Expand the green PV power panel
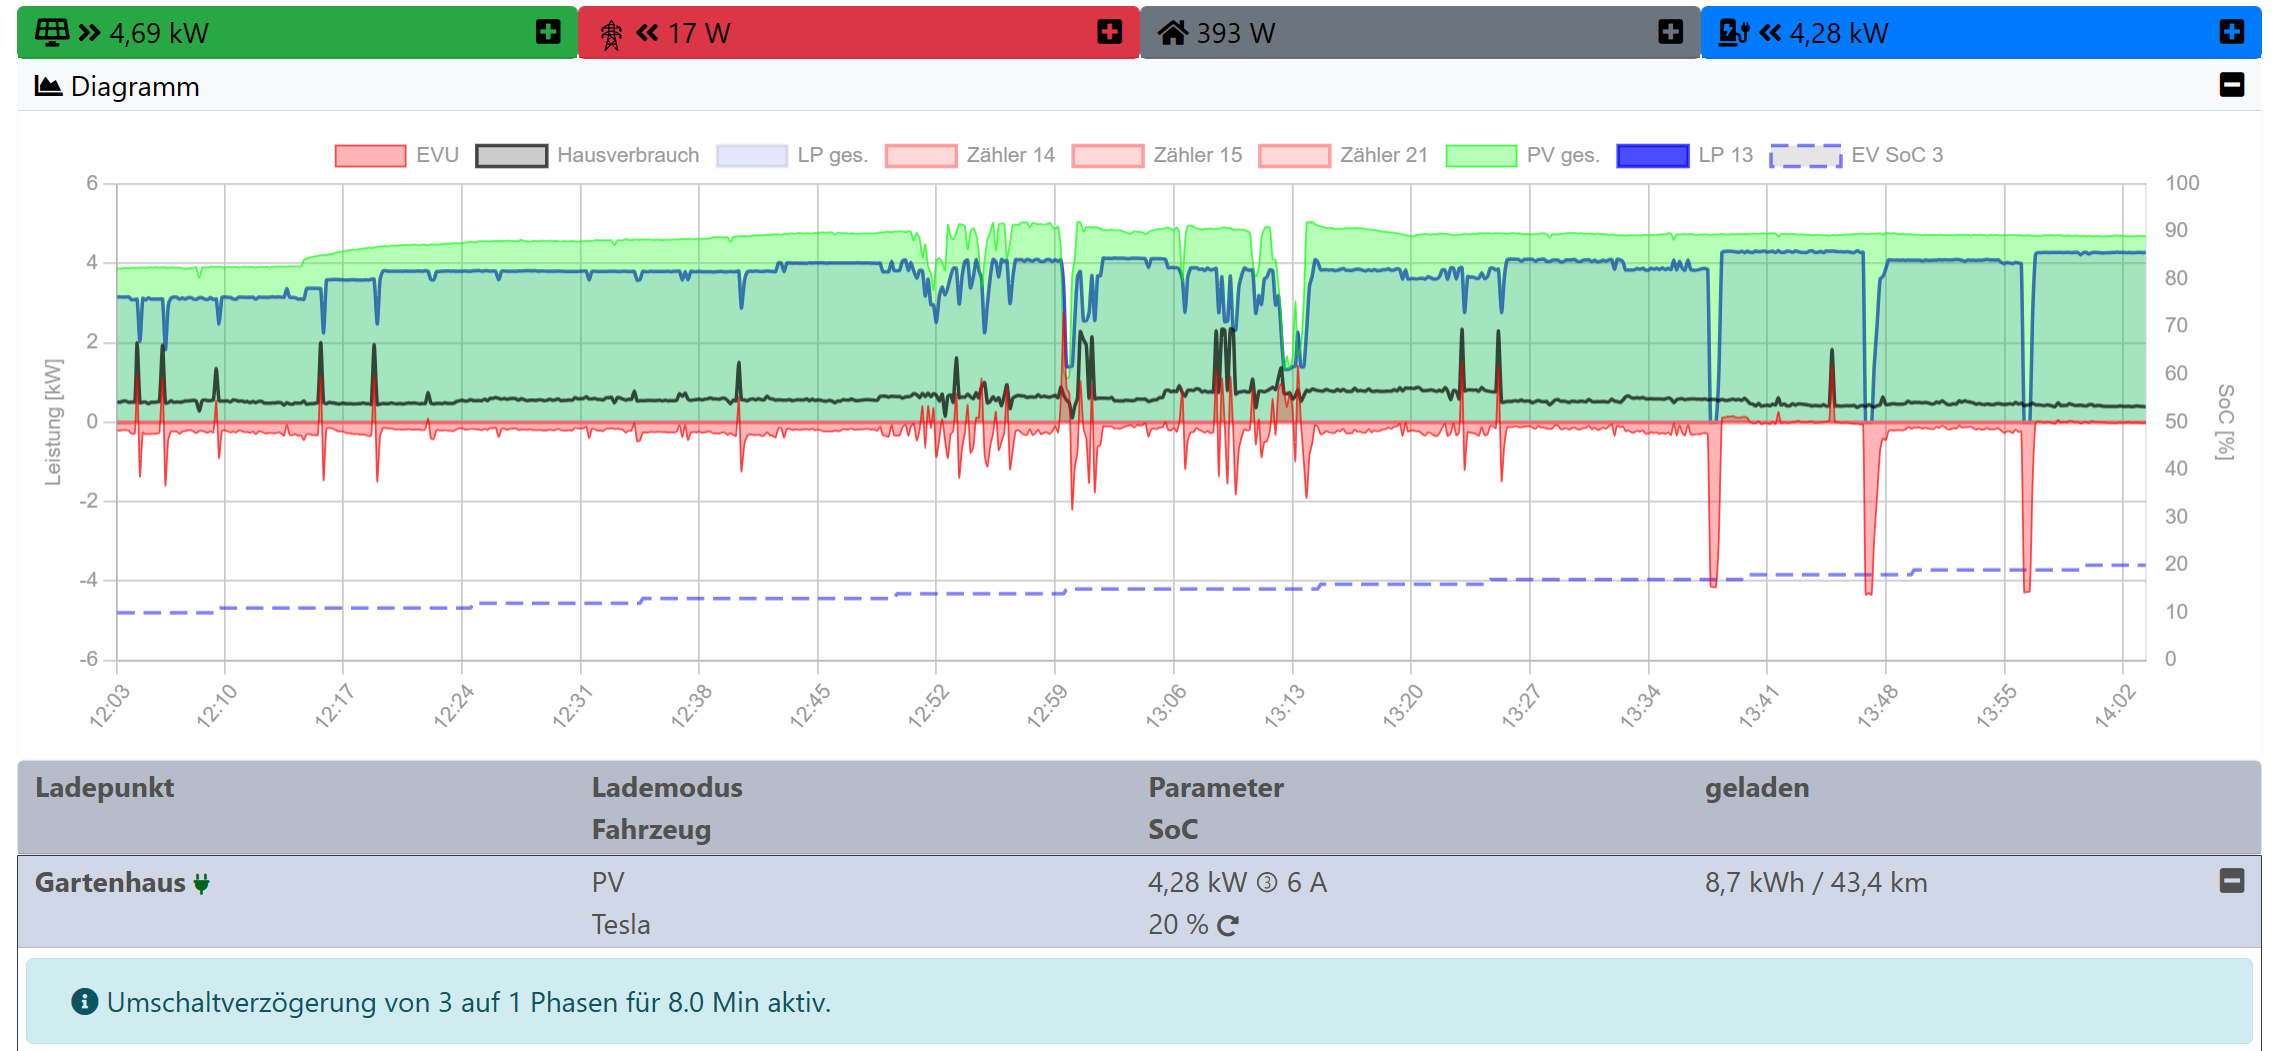The width and height of the screenshot is (2273, 1051). coord(548,33)
